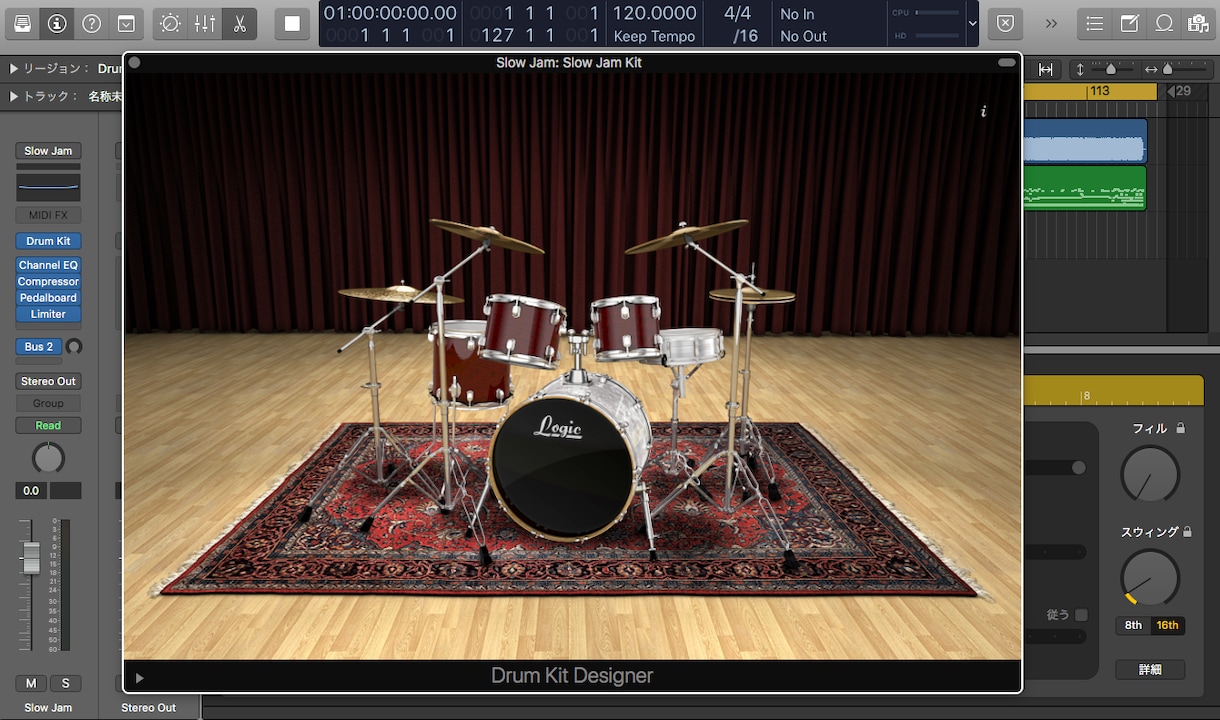1220x720 pixels.
Task: Open the Pedalboard plug-in slot
Action: [x=48, y=298]
